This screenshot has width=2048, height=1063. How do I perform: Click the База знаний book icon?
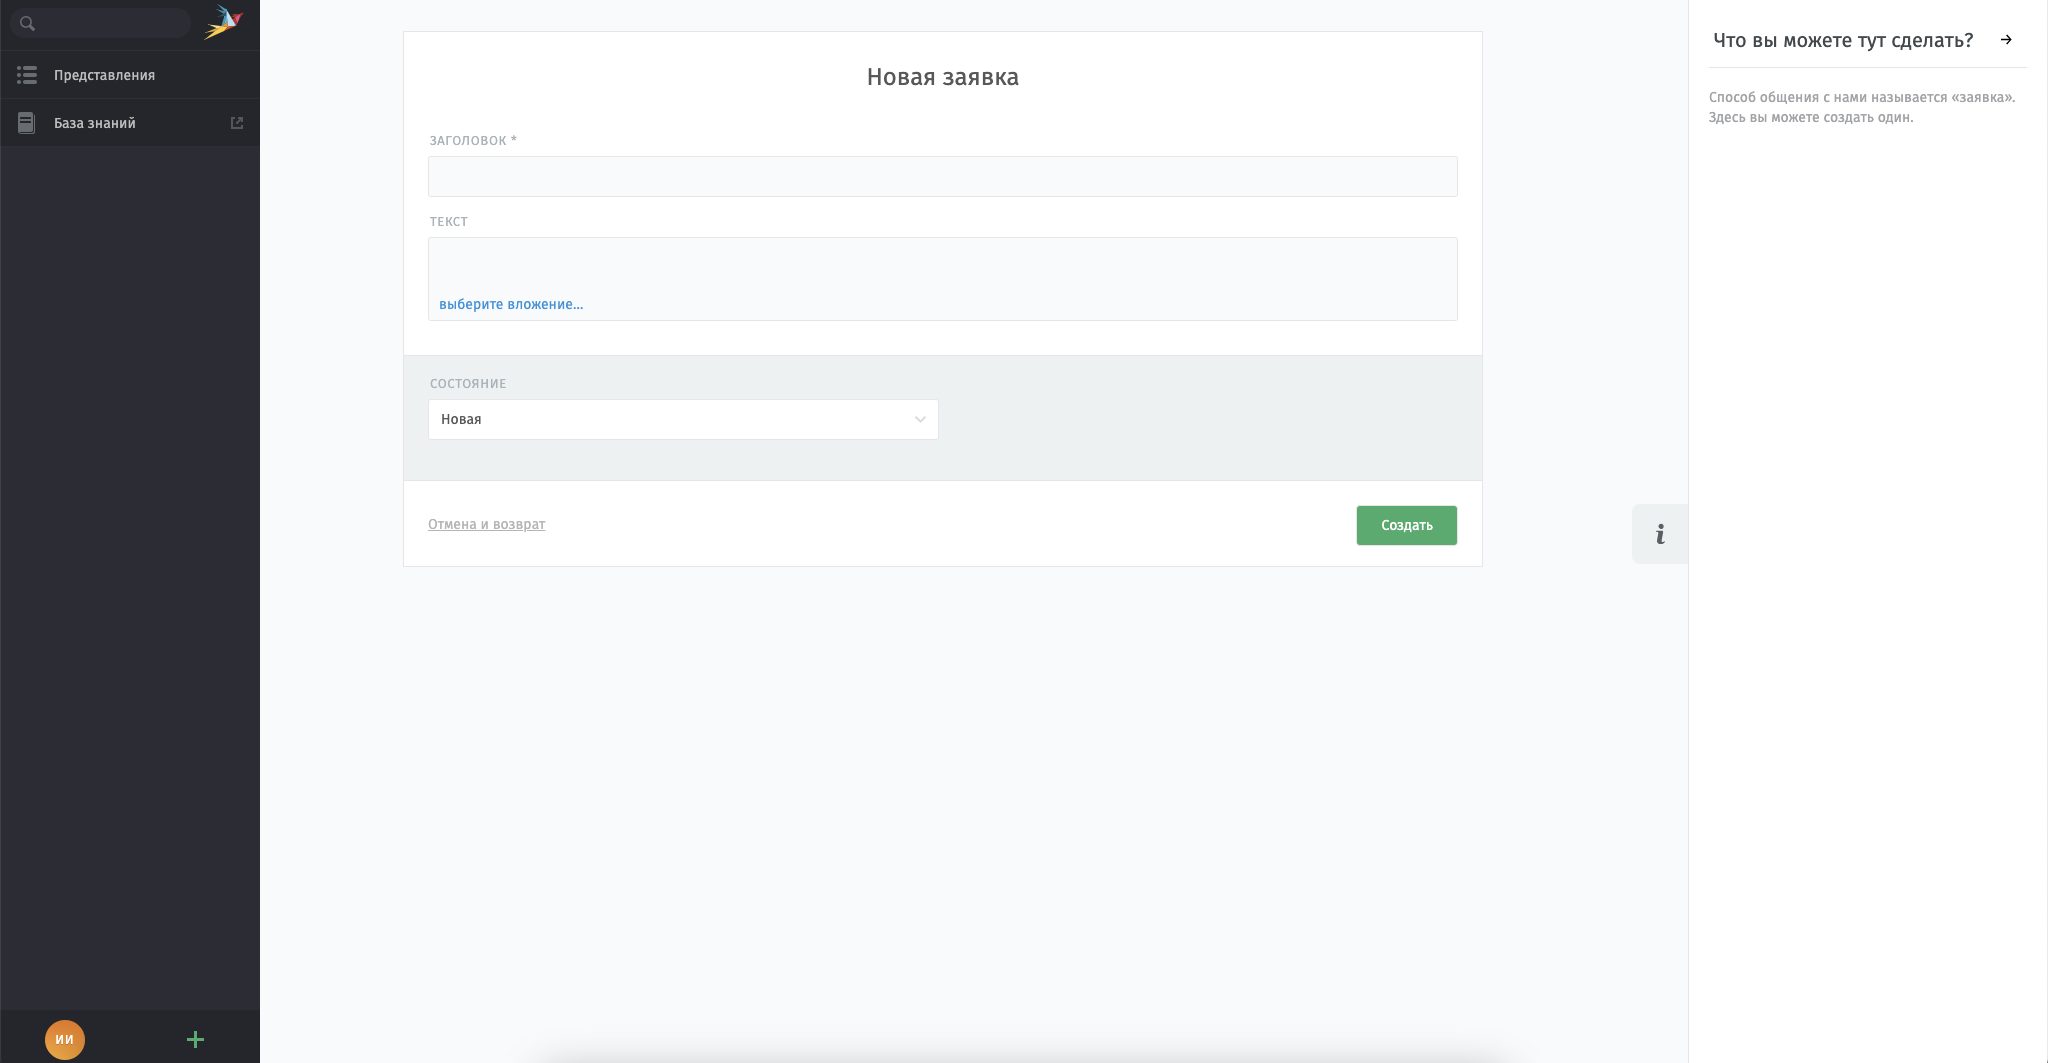(27, 123)
